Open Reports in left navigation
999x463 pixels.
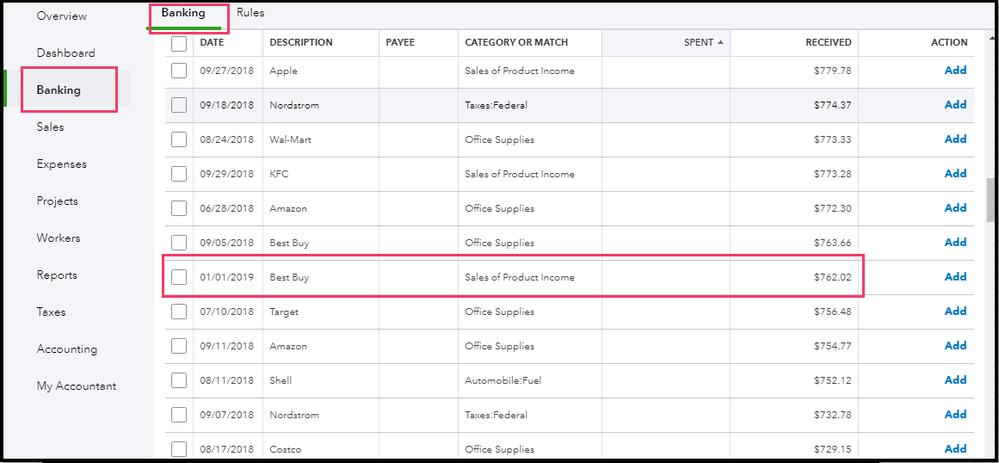point(56,275)
